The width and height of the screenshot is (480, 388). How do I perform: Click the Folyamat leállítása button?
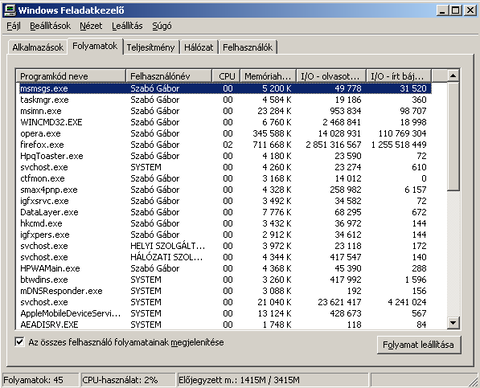(x=418, y=344)
